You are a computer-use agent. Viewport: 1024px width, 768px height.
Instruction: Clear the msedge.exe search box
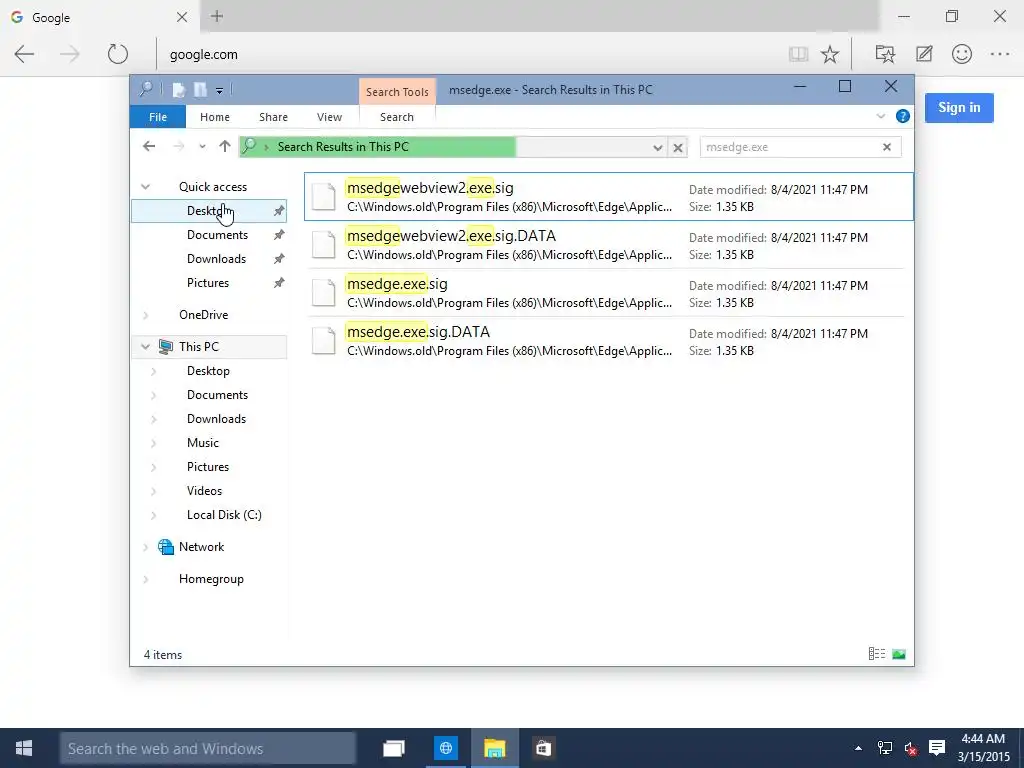[x=887, y=147]
